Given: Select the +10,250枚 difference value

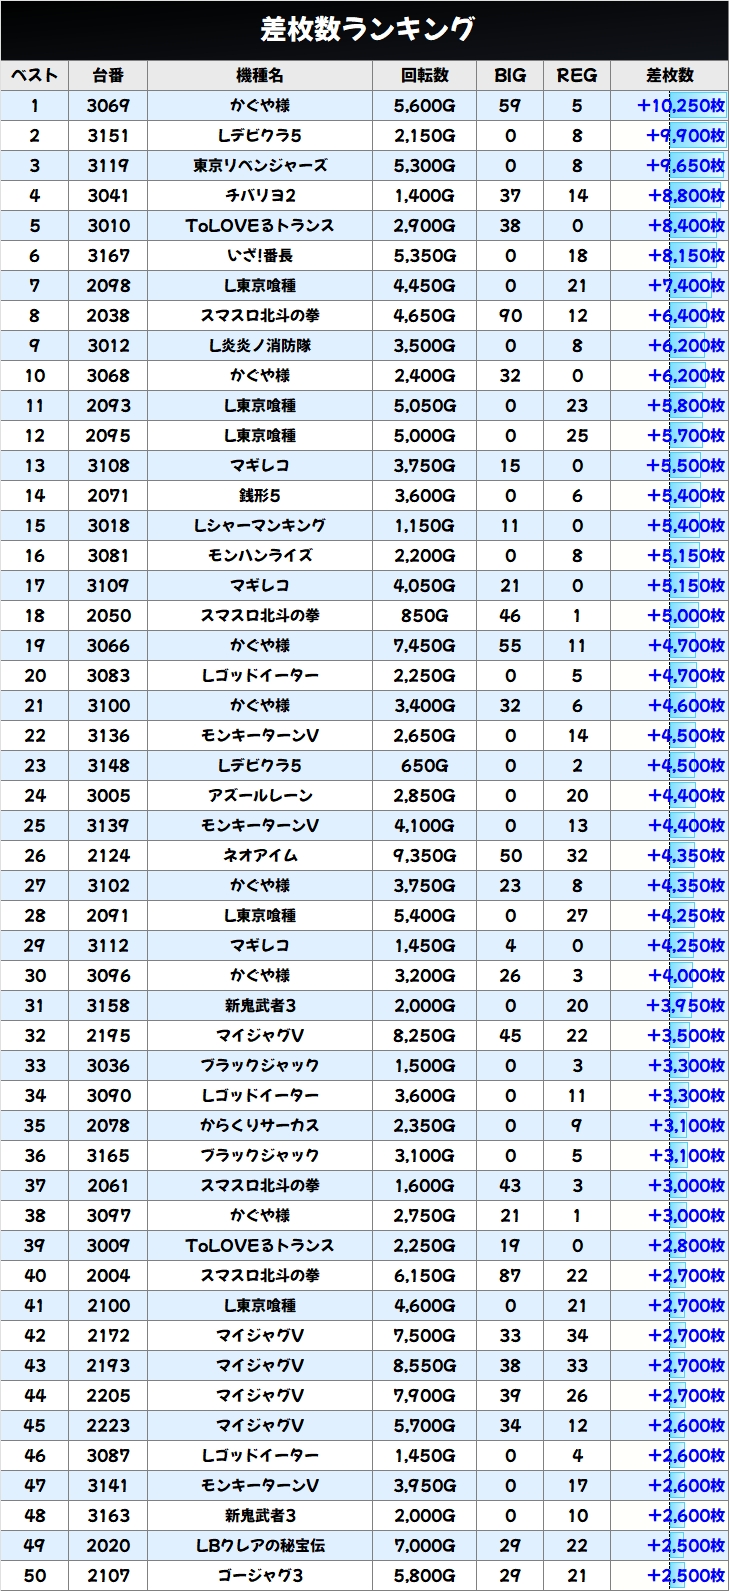Looking at the screenshot, I should click(x=680, y=106).
